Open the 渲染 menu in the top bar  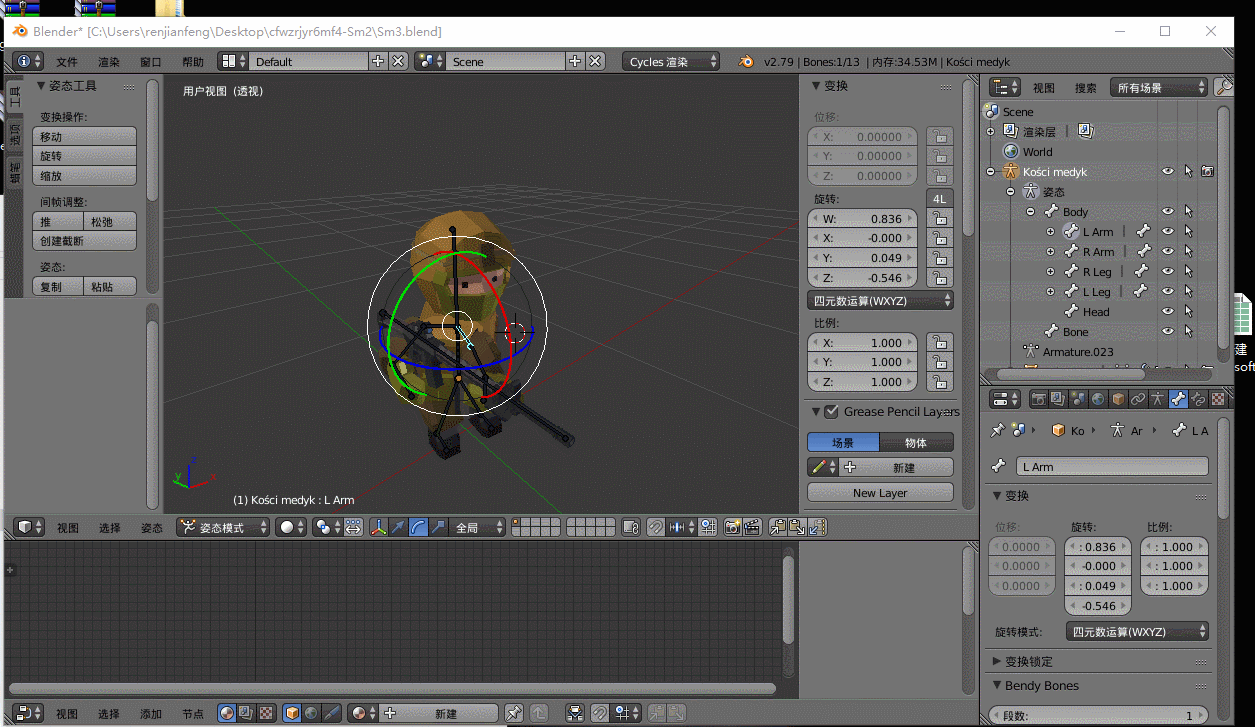coord(109,62)
